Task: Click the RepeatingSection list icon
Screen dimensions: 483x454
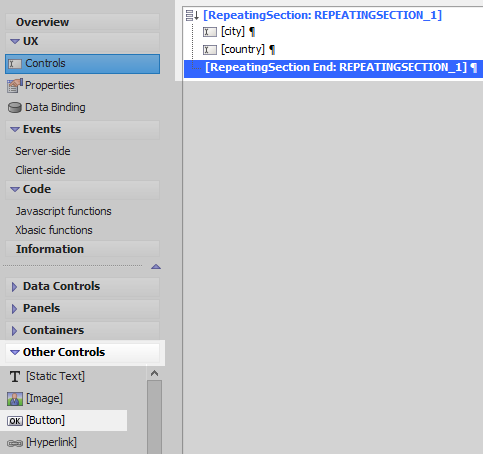Action: click(x=192, y=15)
